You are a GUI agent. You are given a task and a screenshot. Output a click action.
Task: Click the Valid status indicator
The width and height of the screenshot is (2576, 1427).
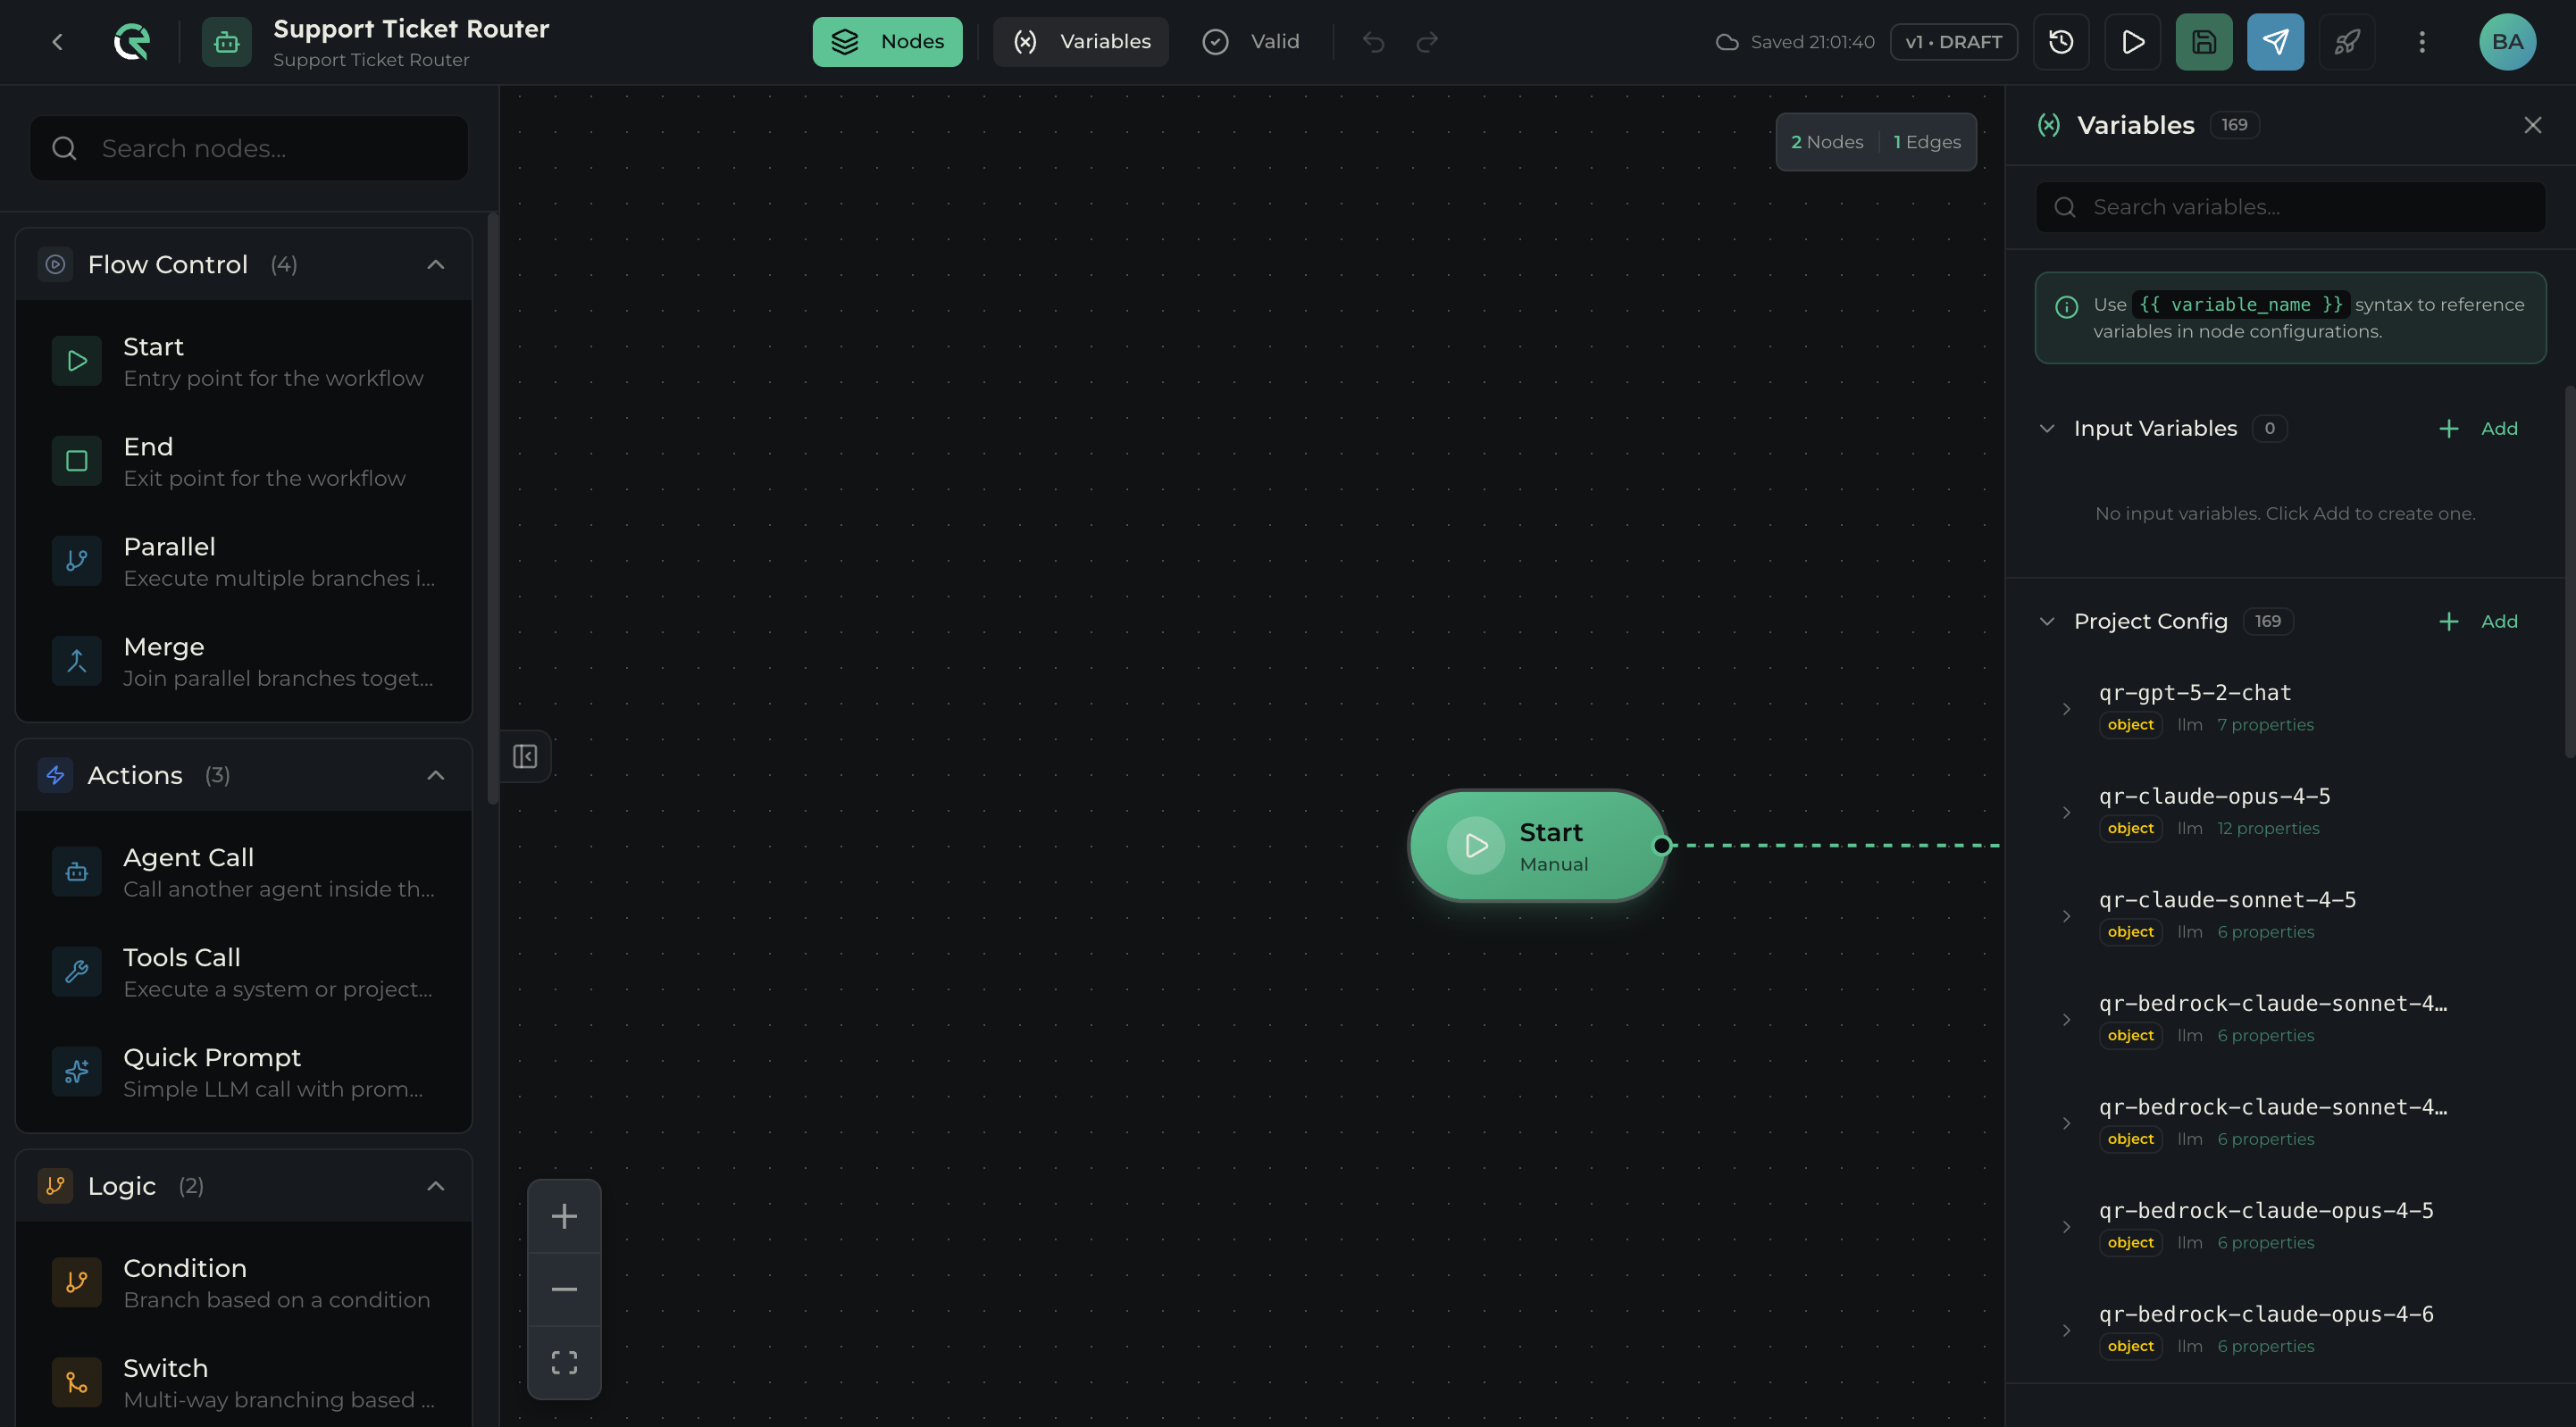pos(1251,42)
